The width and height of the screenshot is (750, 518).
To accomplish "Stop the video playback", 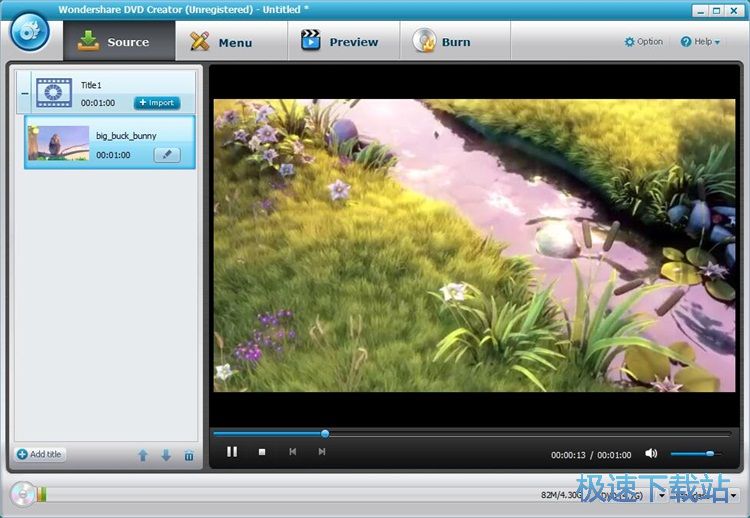I will click(x=262, y=452).
